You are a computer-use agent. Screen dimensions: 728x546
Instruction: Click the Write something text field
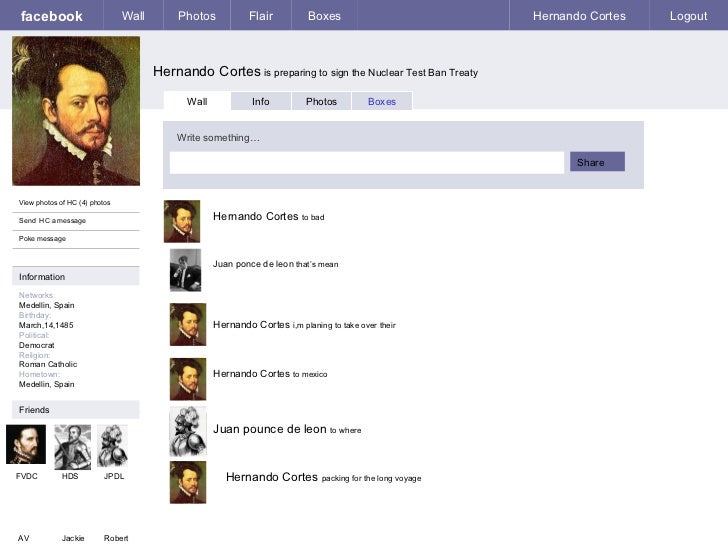pos(367,162)
